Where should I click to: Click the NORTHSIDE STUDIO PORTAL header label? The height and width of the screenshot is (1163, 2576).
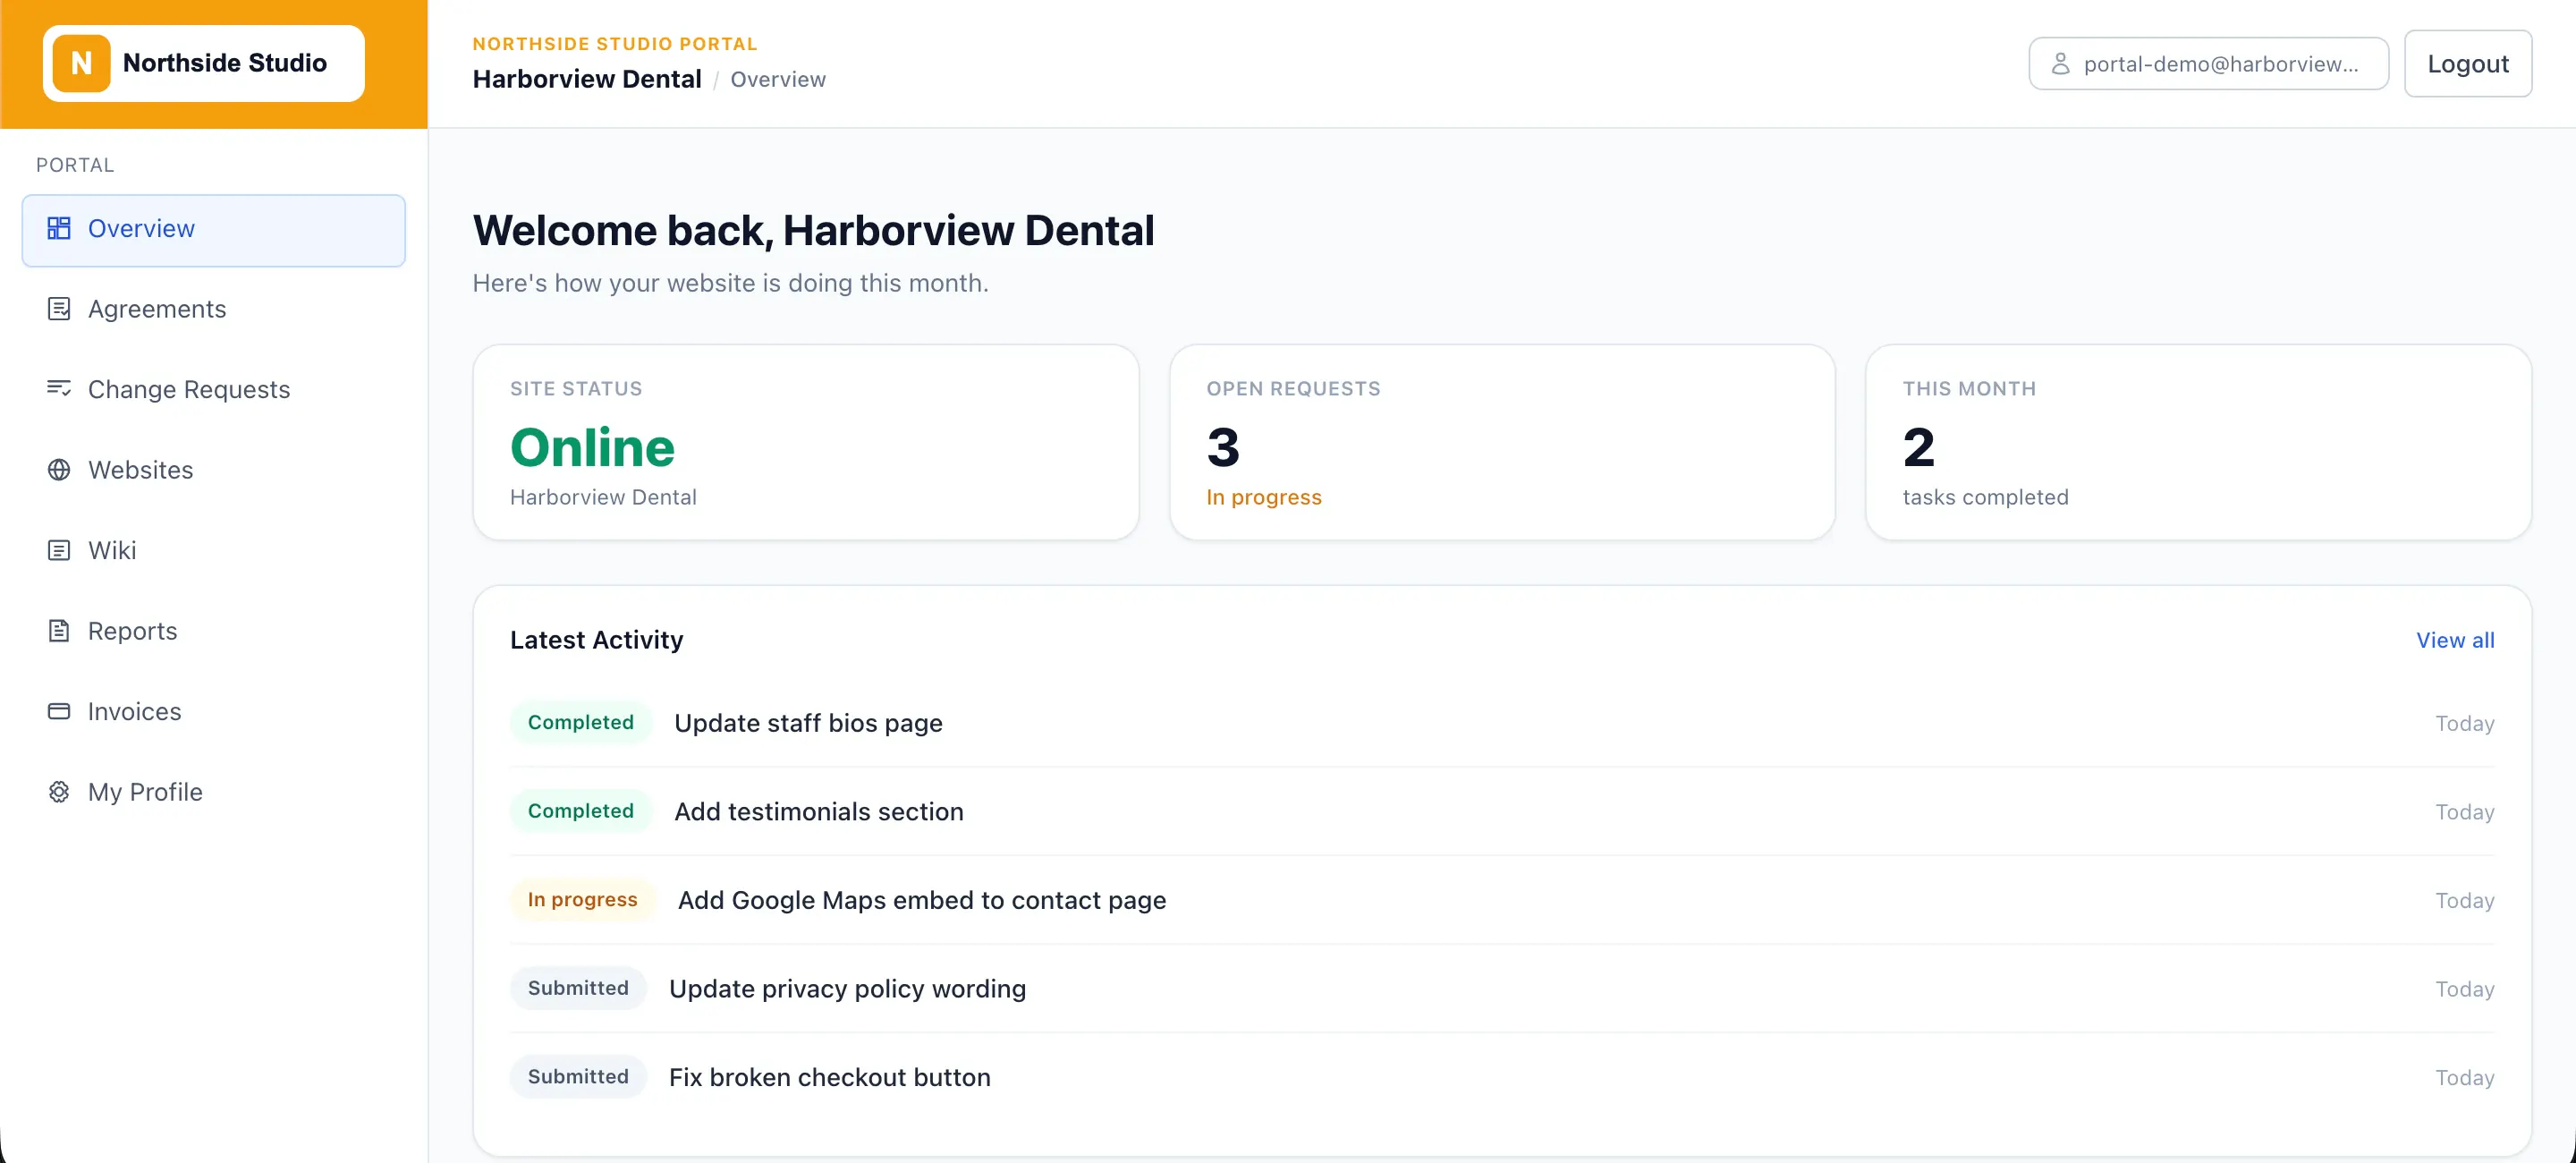click(615, 44)
